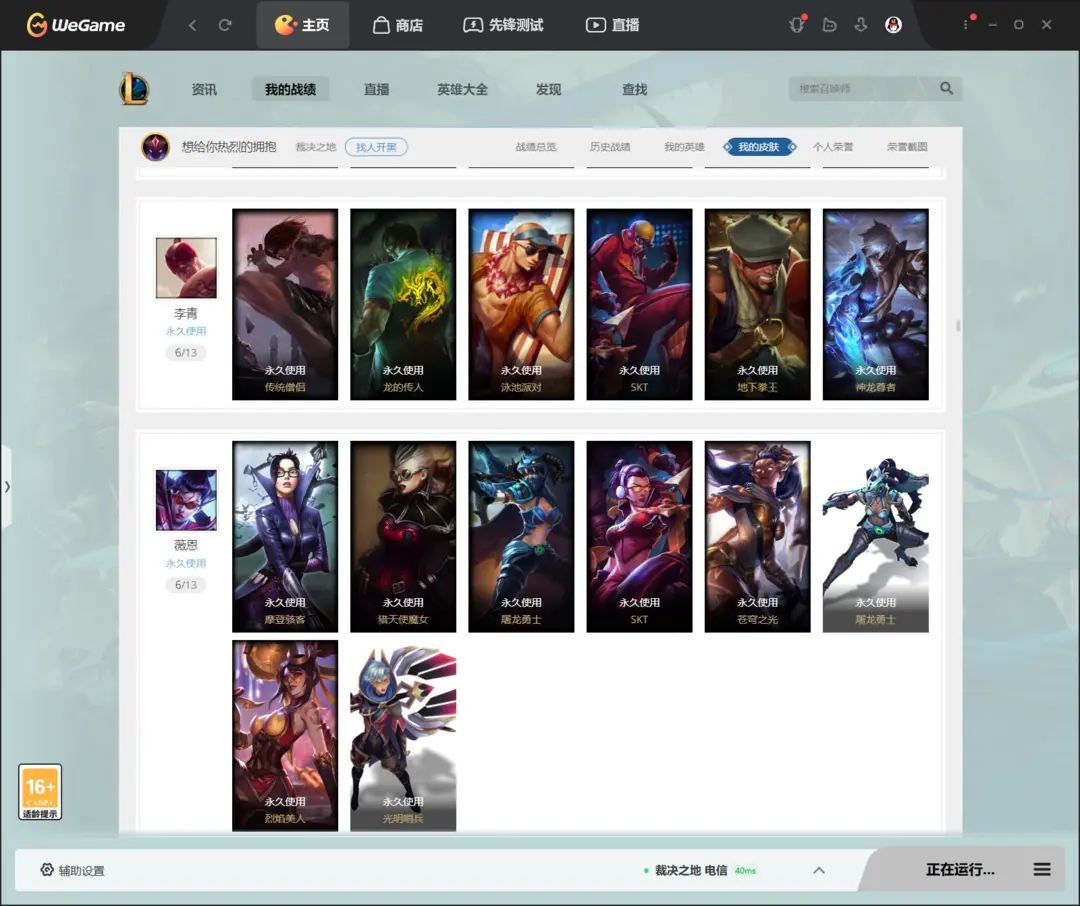Click 40ms latency indicator
Screen dimensions: 1080x906
pyautogui.click(x=745, y=871)
